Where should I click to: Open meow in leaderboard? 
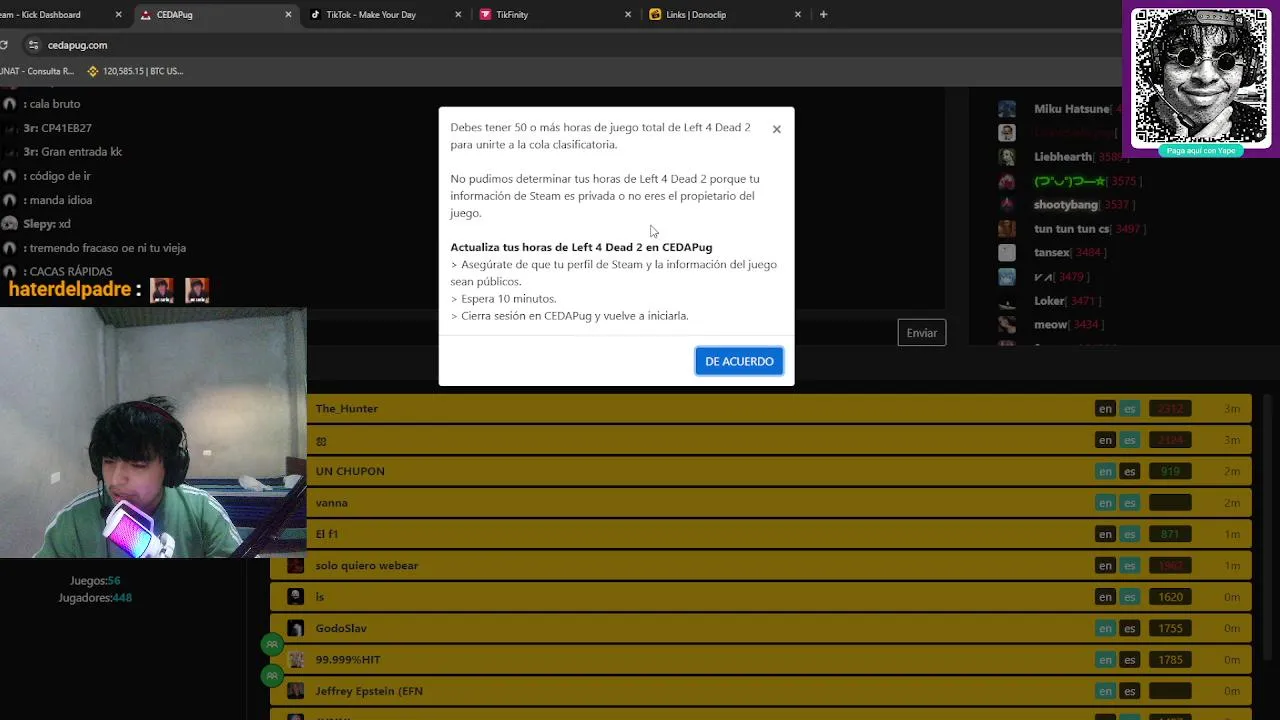(x=1050, y=325)
